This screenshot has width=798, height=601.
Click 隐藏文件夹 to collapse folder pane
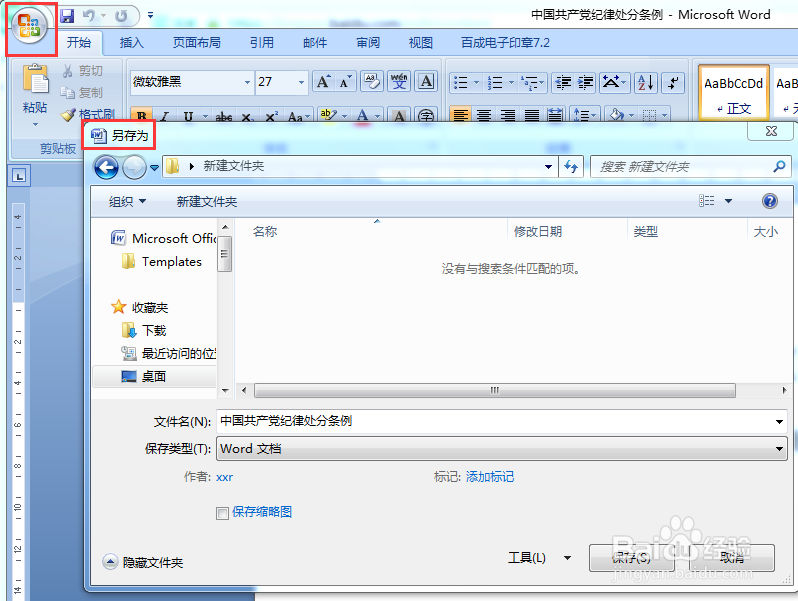[144, 562]
